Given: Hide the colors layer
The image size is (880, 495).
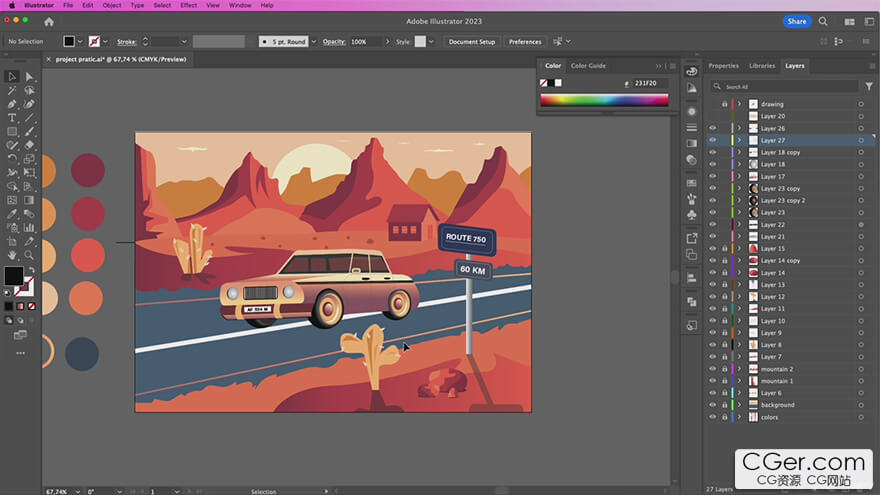Looking at the screenshot, I should (x=713, y=417).
